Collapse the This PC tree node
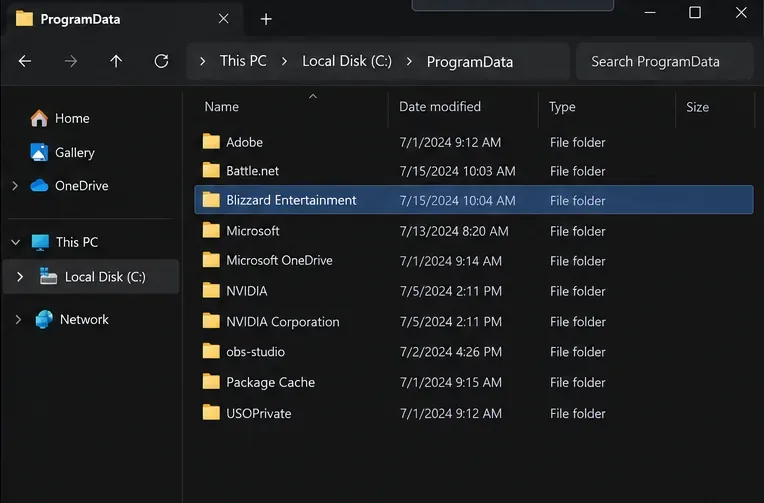This screenshot has width=764, height=503. (x=16, y=242)
